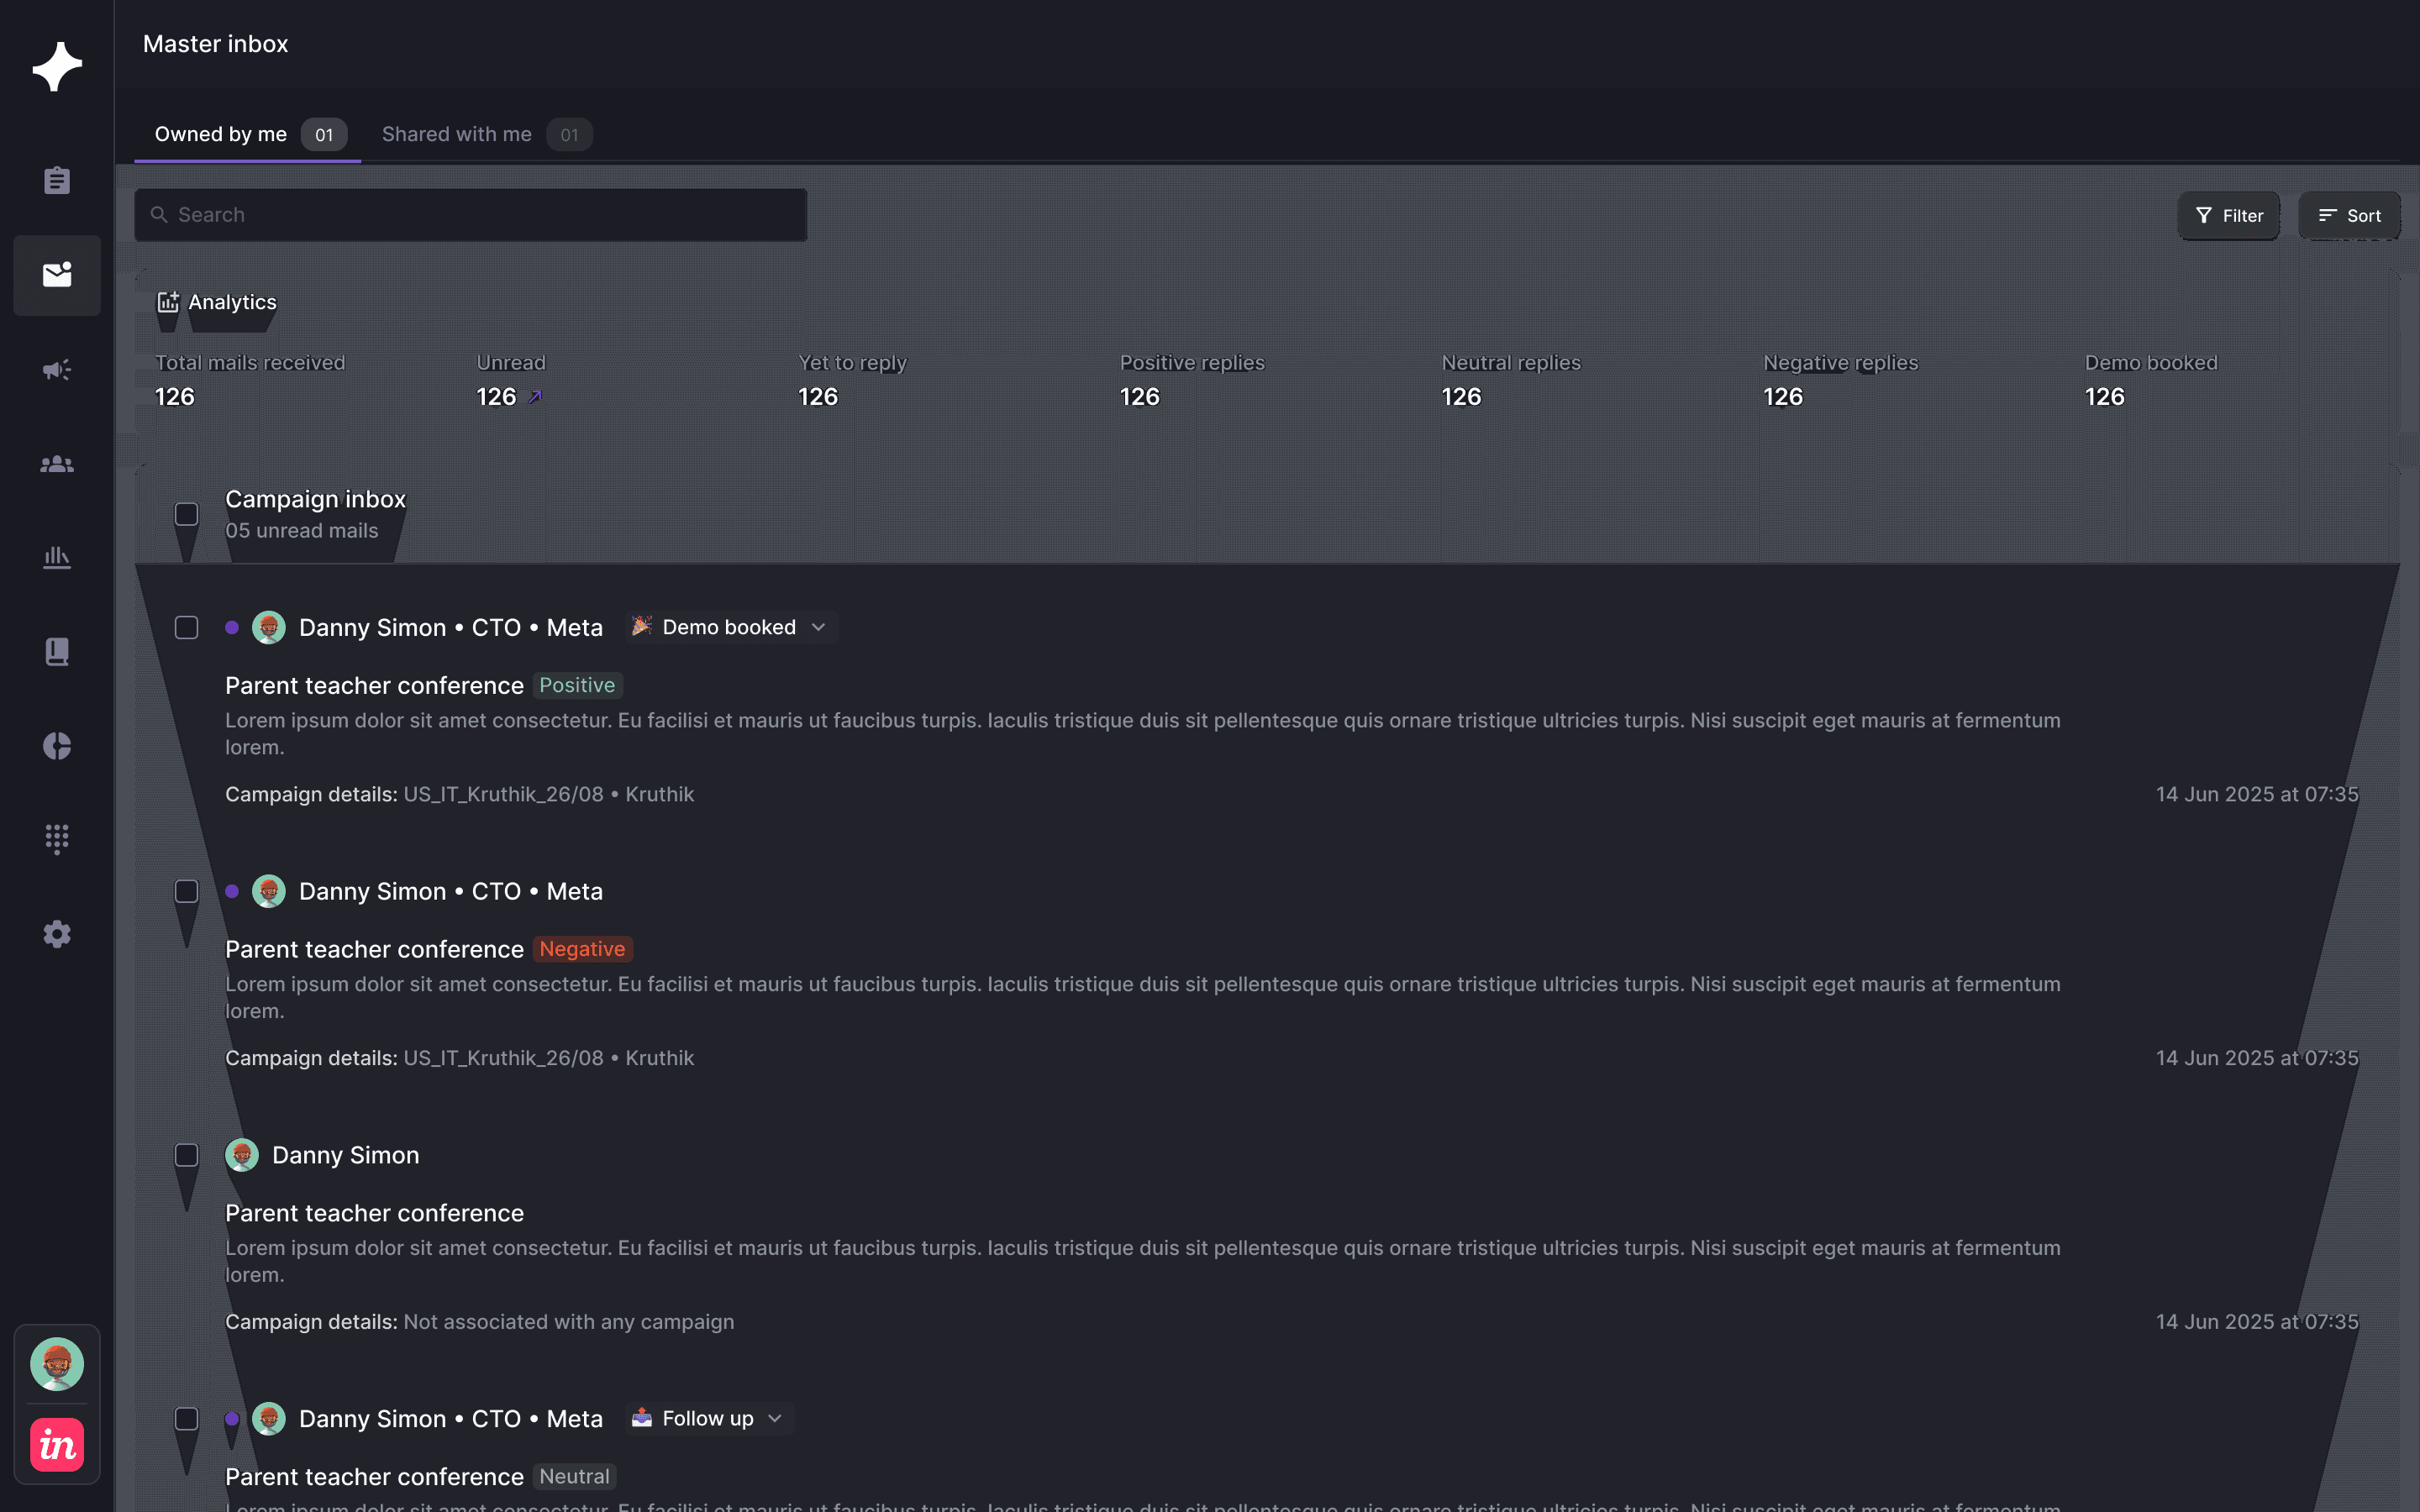Click the Sort button
This screenshot has width=2420, height=1512.
point(2349,216)
